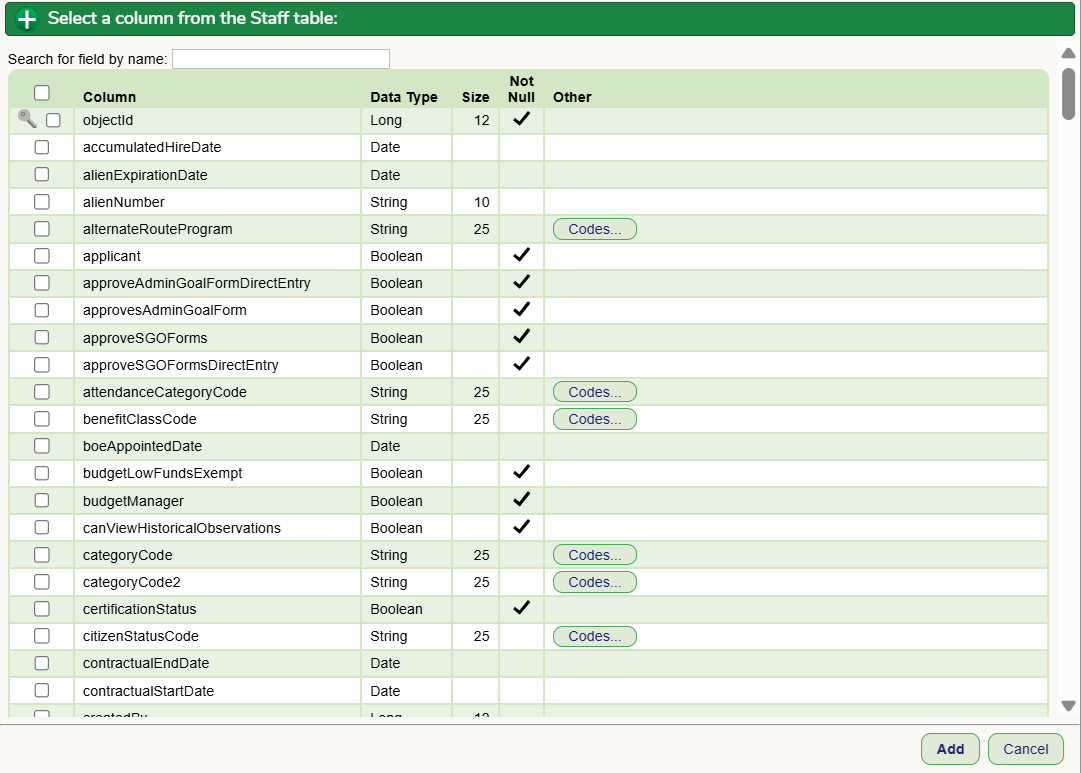1081x773 pixels.
Task: Click the vertical scrollbar thumb
Action: (1069, 94)
